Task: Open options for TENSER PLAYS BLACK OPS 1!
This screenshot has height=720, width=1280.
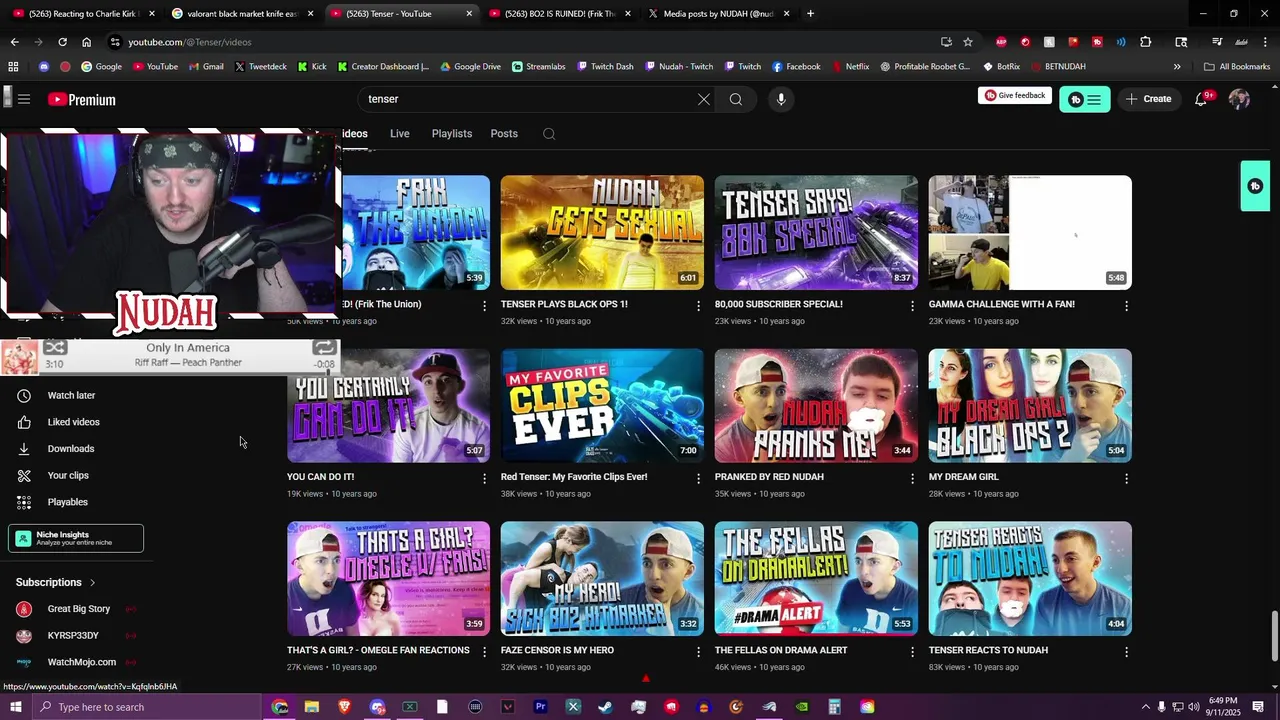Action: (x=698, y=305)
